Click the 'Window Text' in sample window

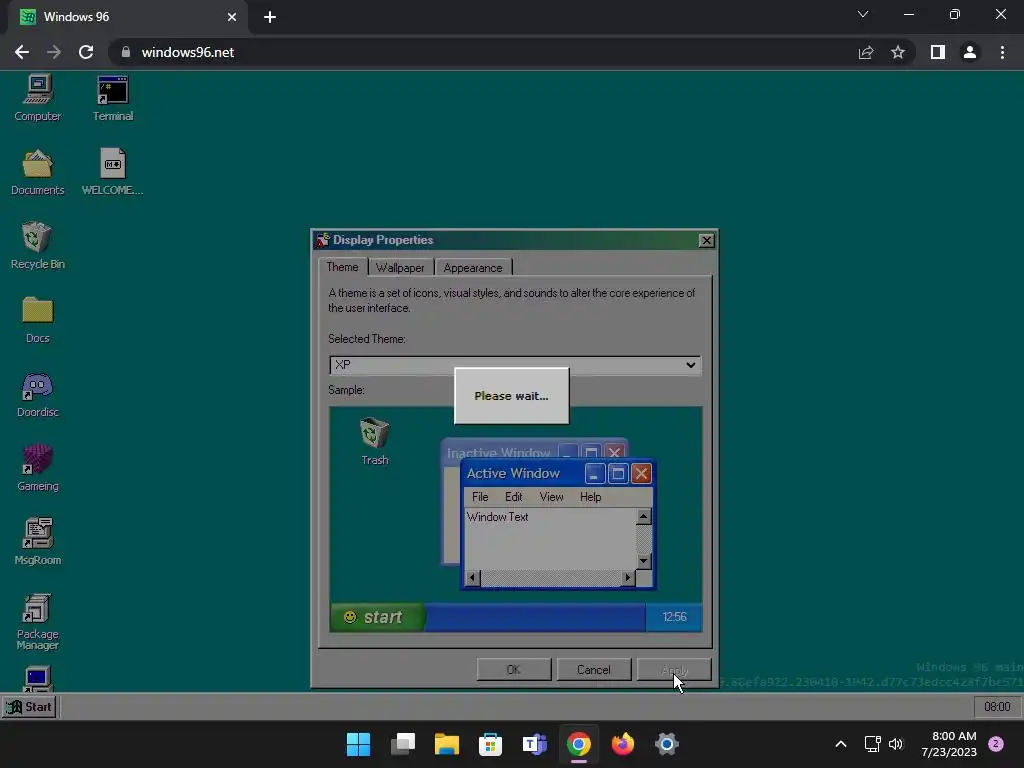[498, 517]
